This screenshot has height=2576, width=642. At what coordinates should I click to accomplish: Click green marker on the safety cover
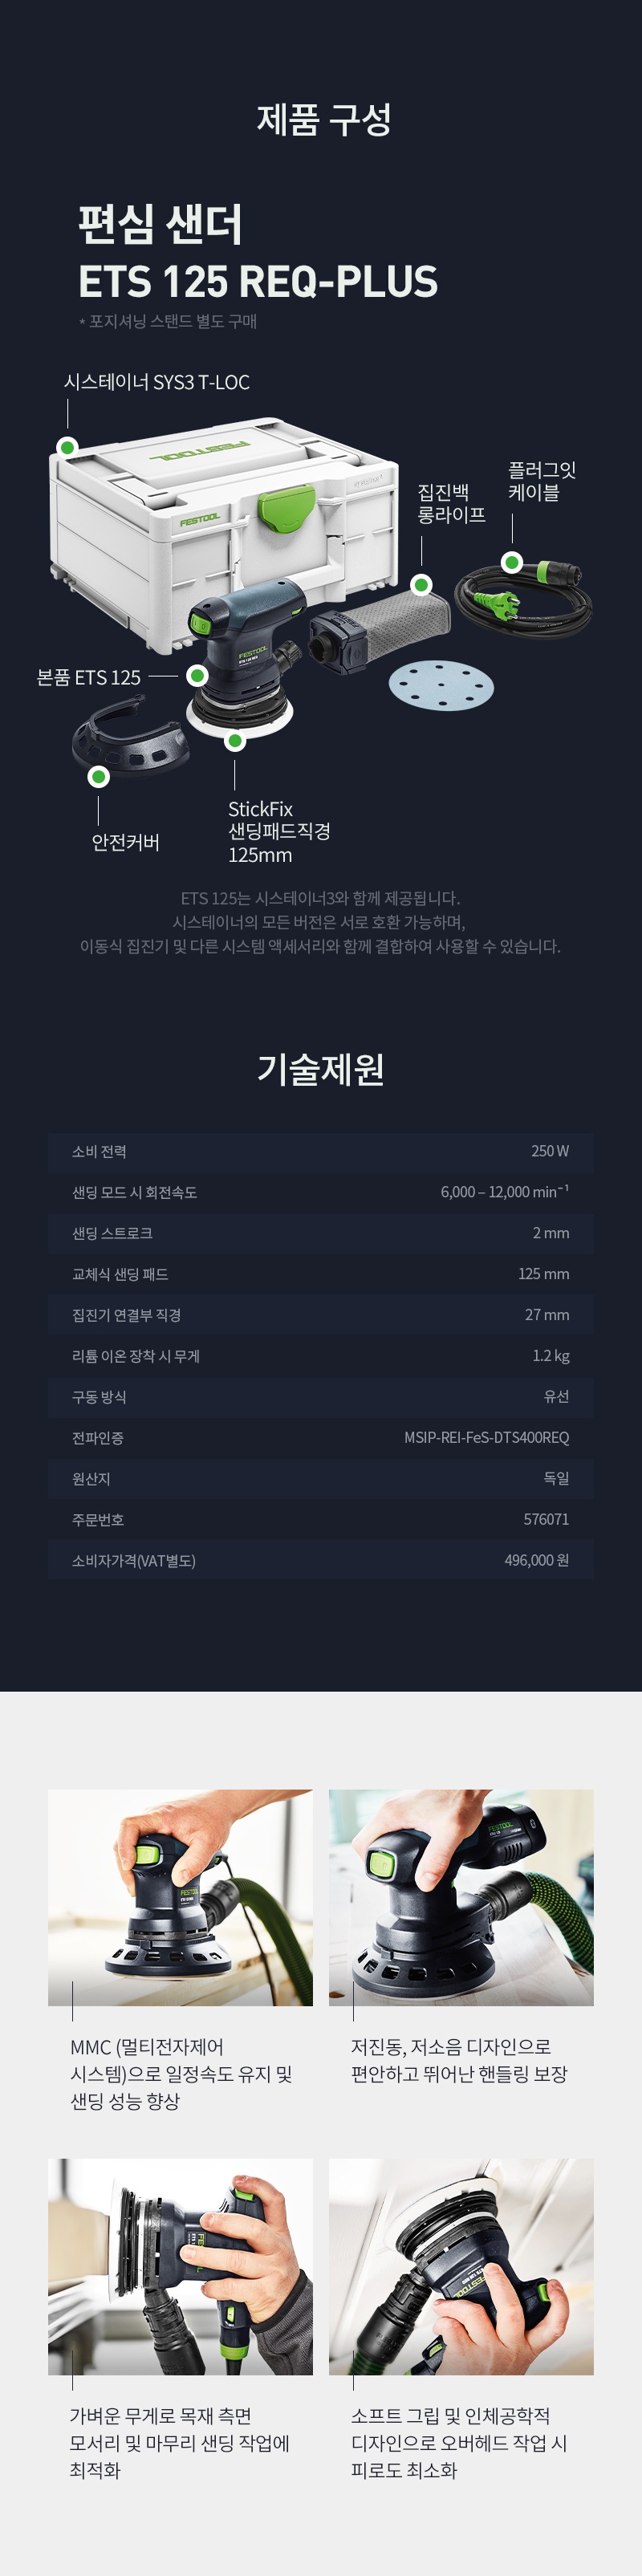pos(98,776)
